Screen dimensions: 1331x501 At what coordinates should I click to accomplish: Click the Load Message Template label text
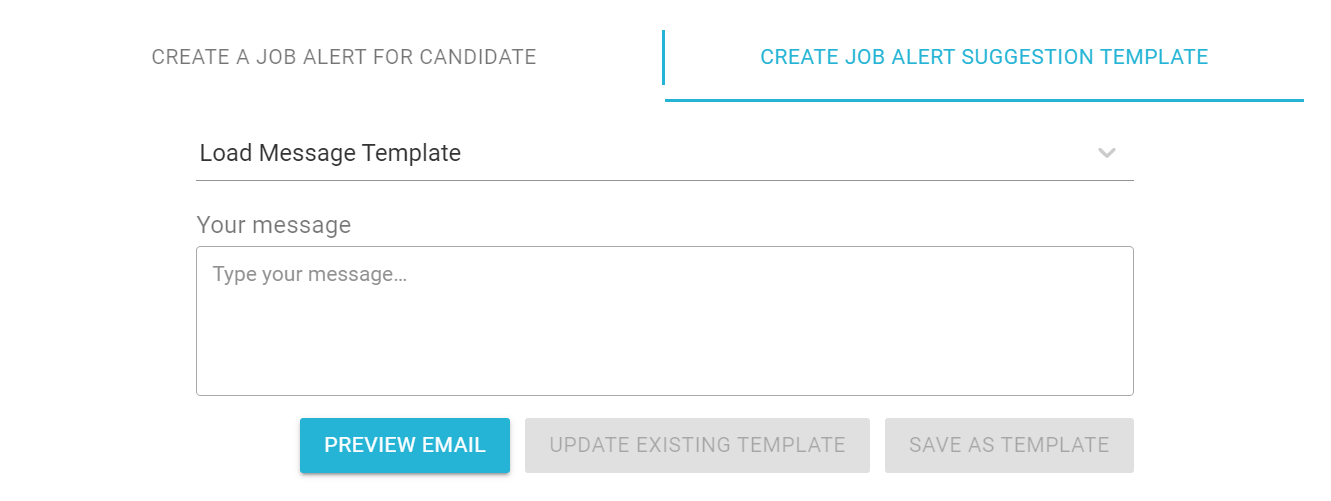click(330, 153)
